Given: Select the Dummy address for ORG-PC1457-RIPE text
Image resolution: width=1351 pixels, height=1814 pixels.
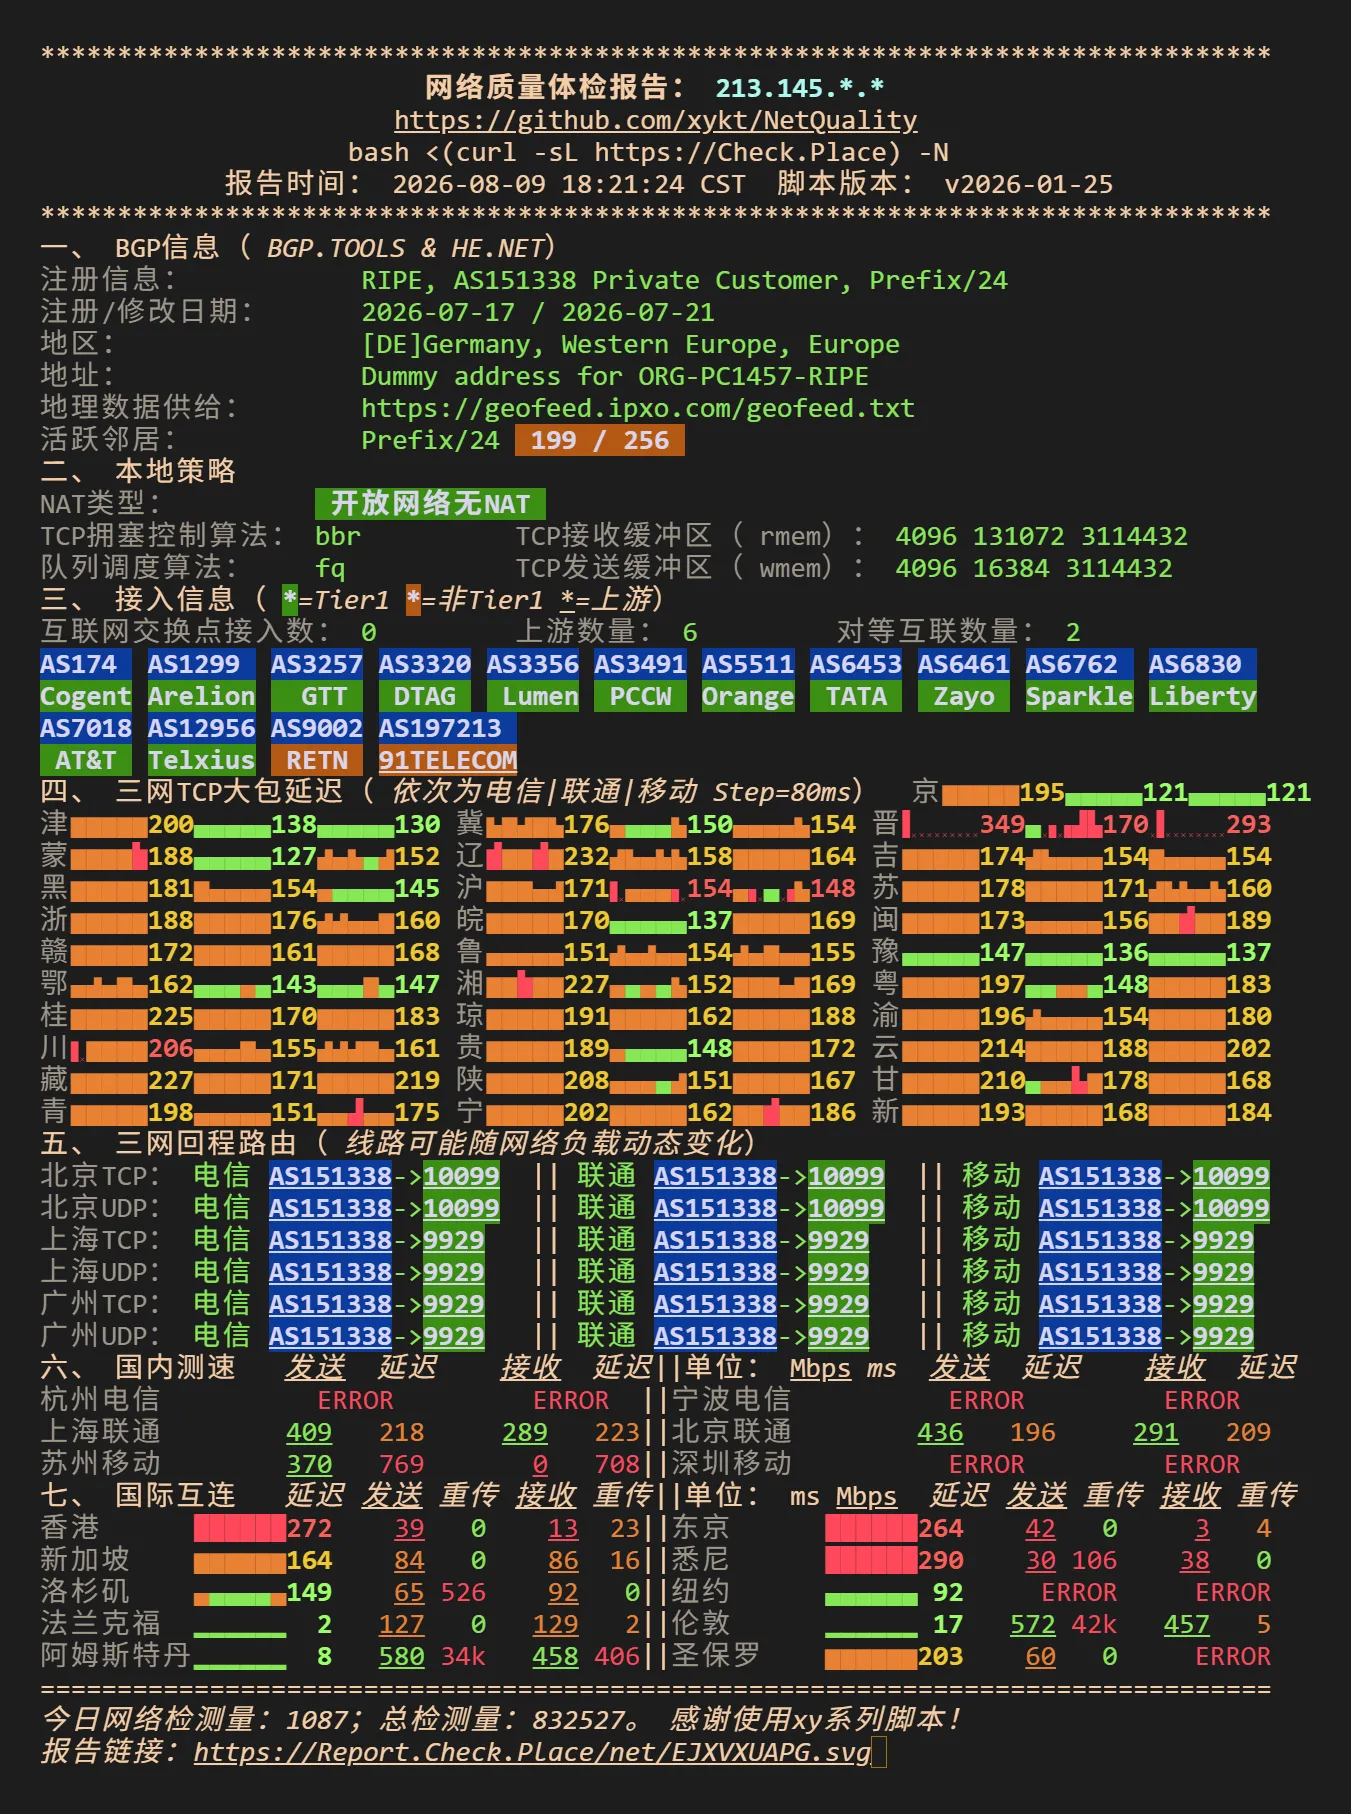Looking at the screenshot, I should pos(615,376).
